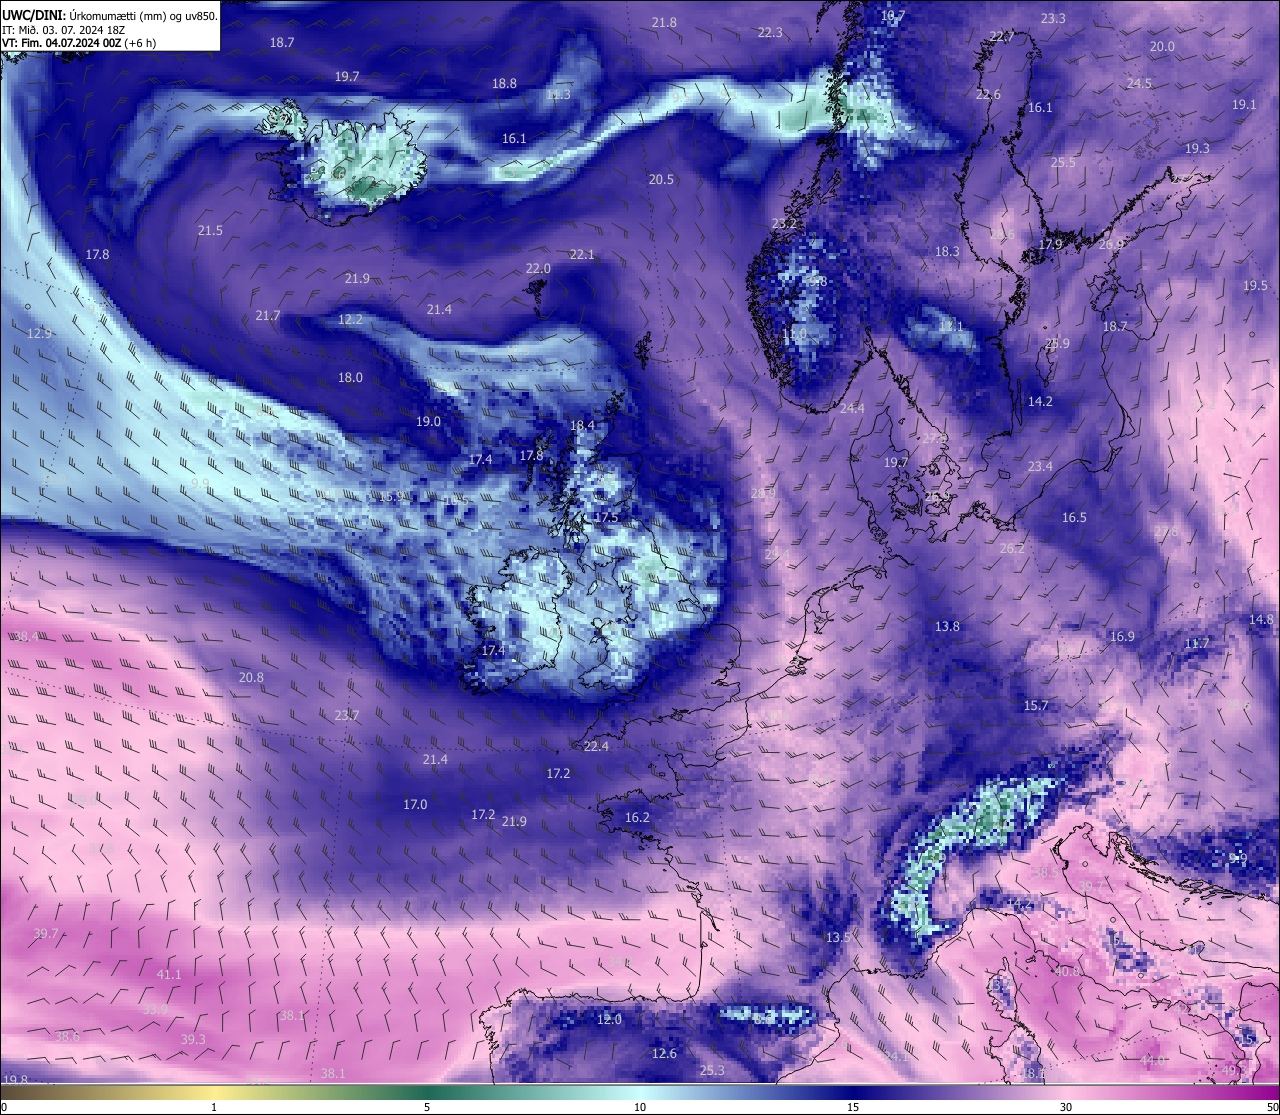1280x1115 pixels.
Task: Click the map value 20.8
Action: 251,677
